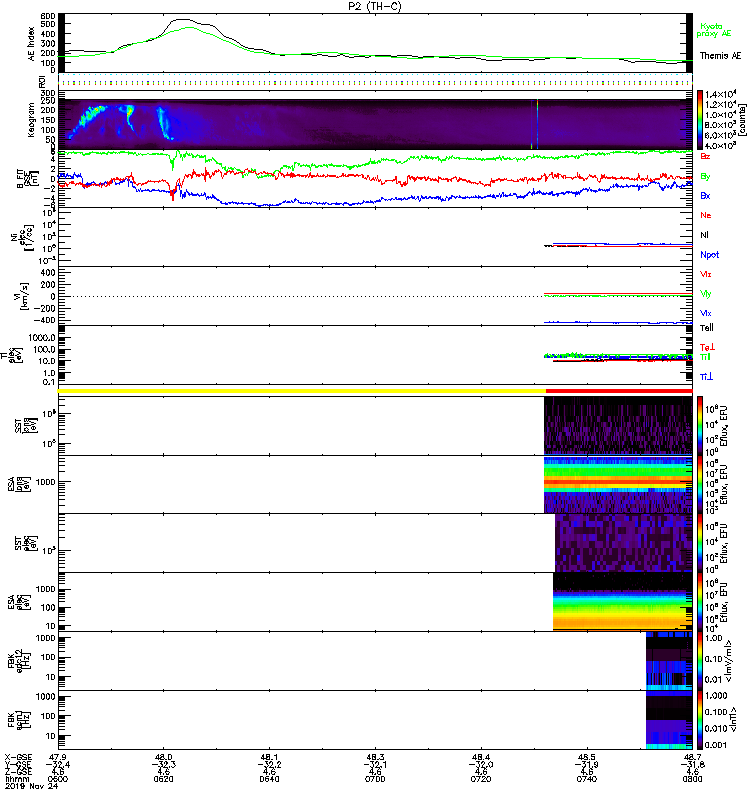Click the "0700" time tick label
The height and width of the screenshot is (800, 750).
tap(375, 779)
